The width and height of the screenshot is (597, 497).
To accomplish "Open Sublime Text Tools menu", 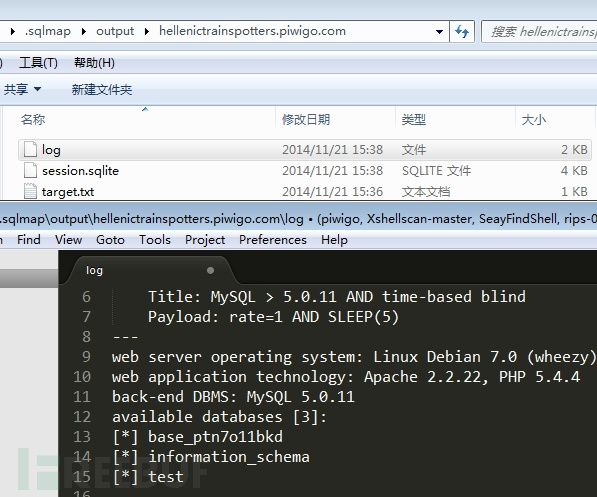I will (x=155, y=240).
